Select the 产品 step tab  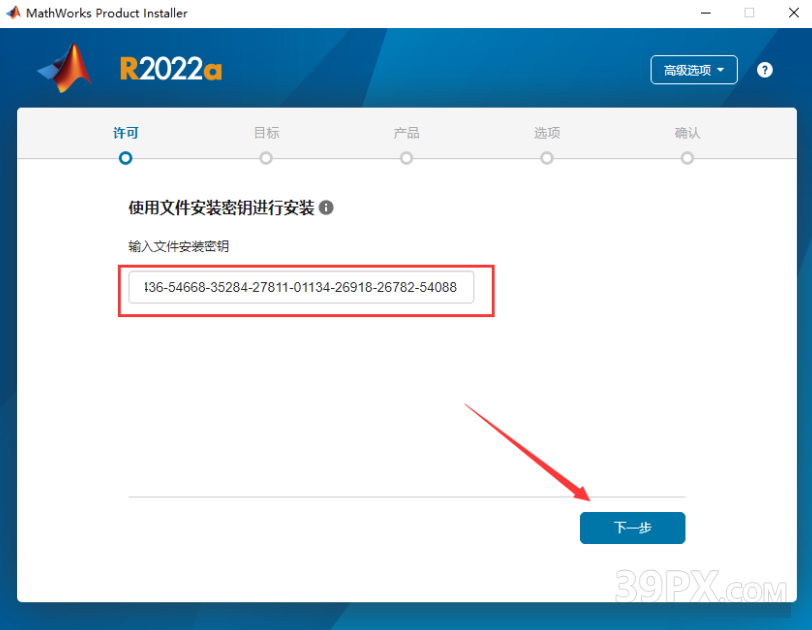click(x=407, y=133)
